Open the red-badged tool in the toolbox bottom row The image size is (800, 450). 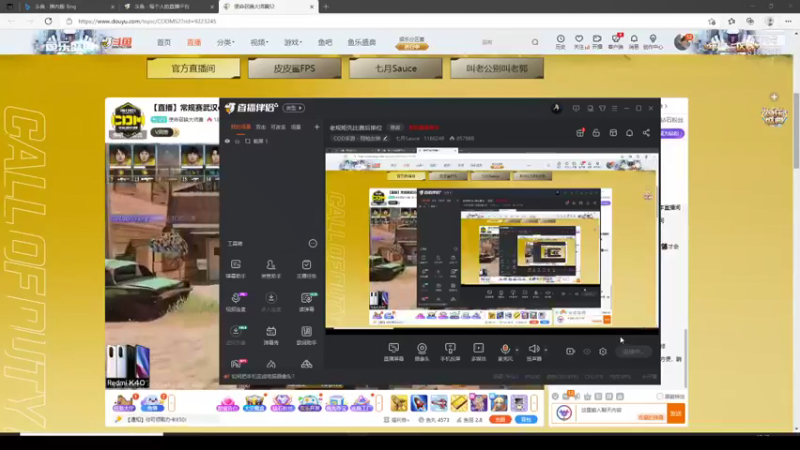click(237, 364)
